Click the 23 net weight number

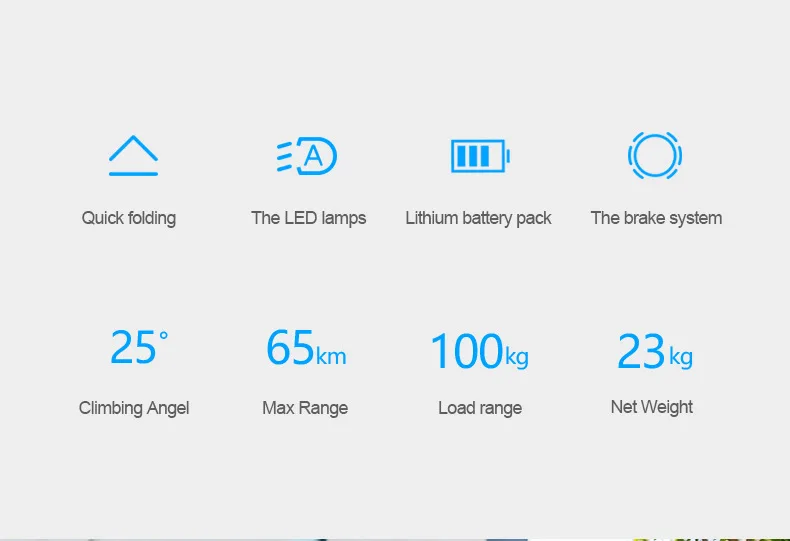click(641, 352)
